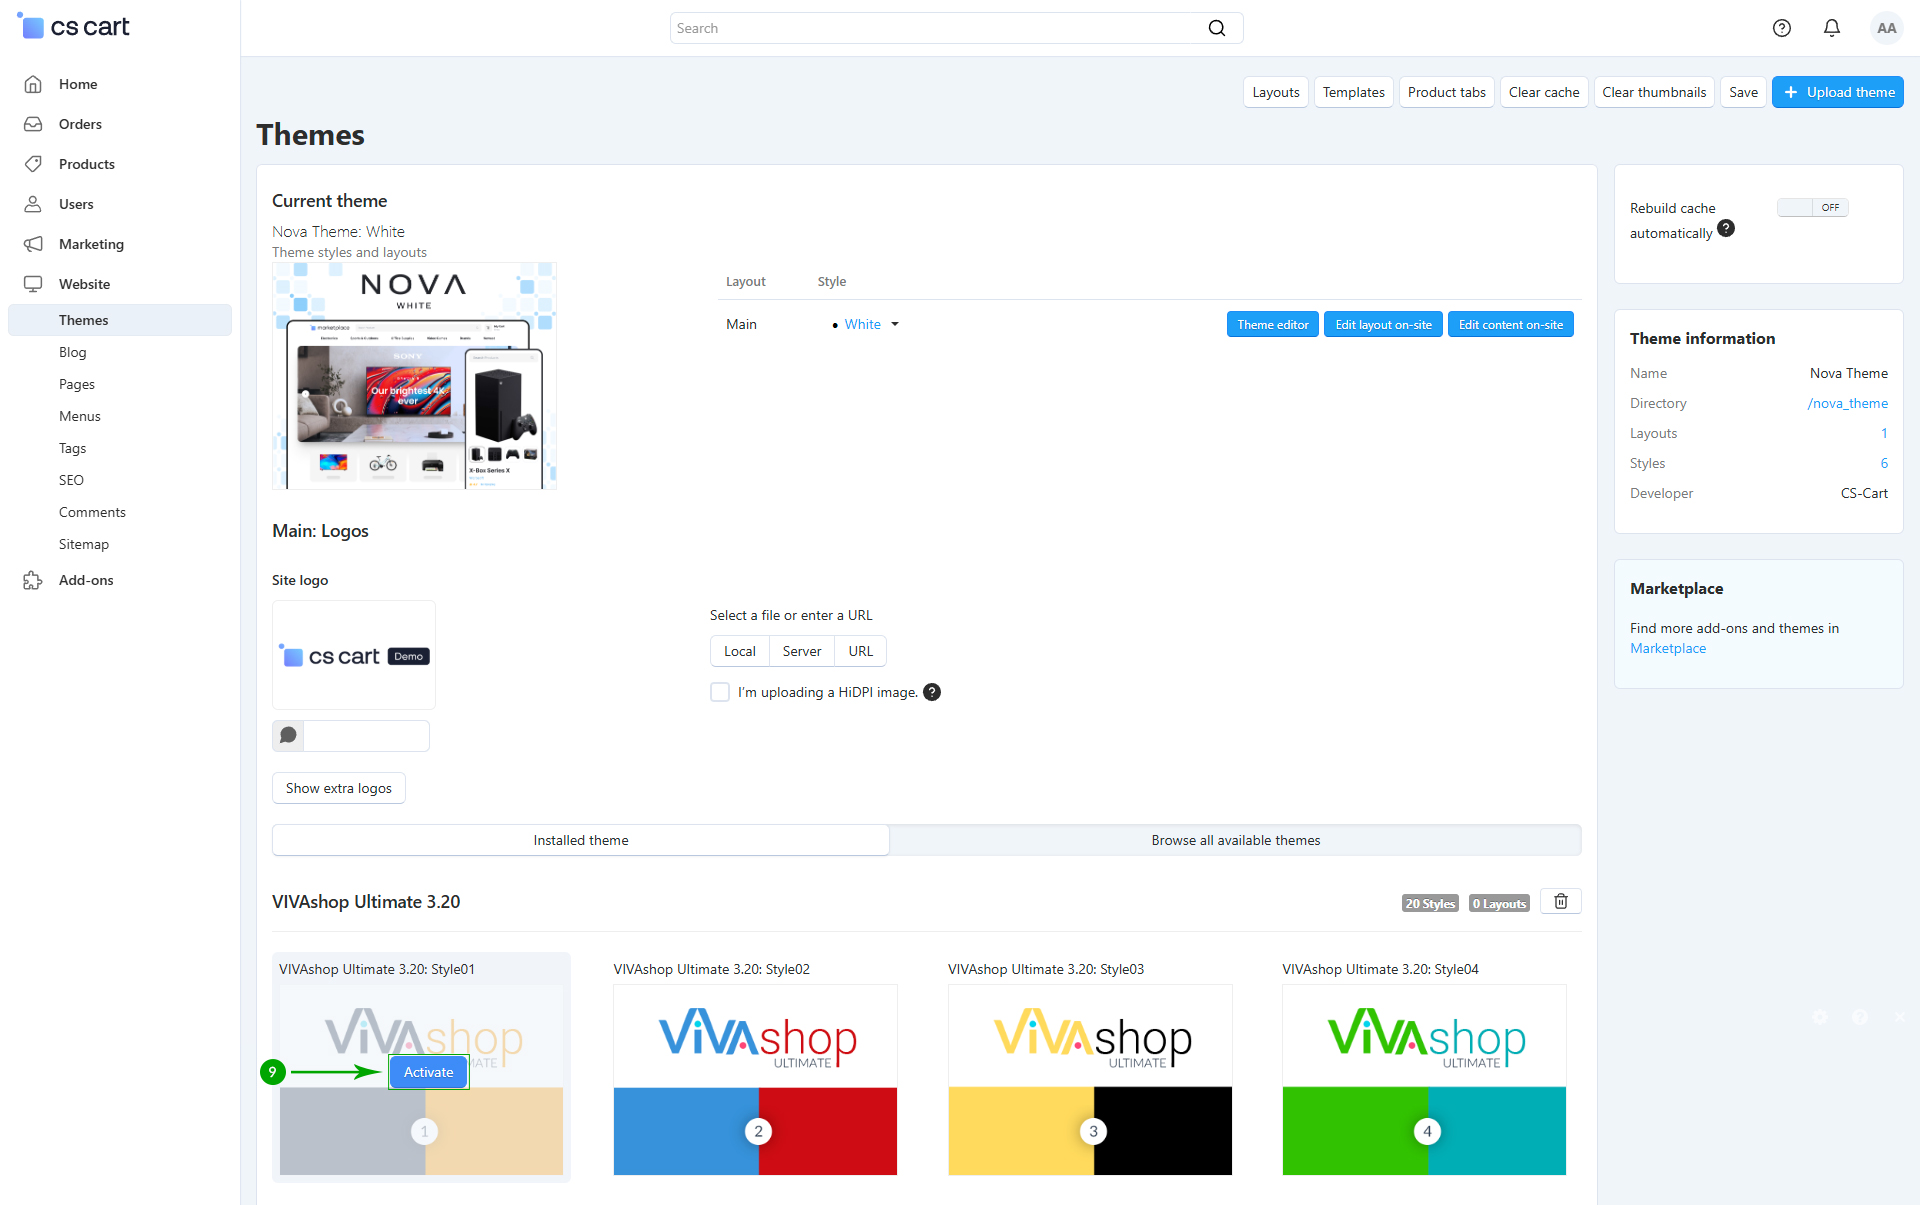
Task: Expand the Products sidebar menu
Action: (x=87, y=164)
